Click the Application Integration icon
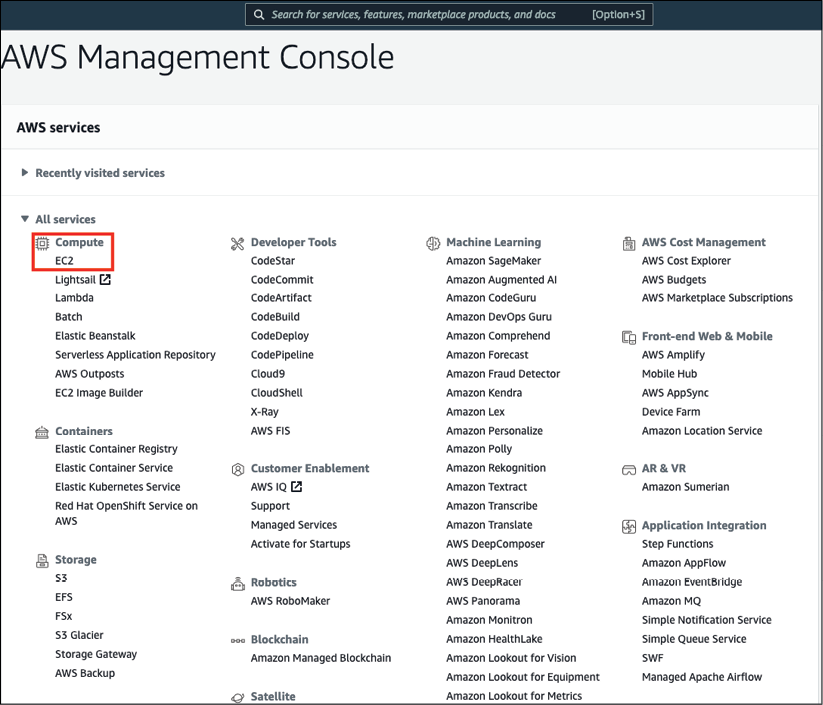 tap(629, 526)
